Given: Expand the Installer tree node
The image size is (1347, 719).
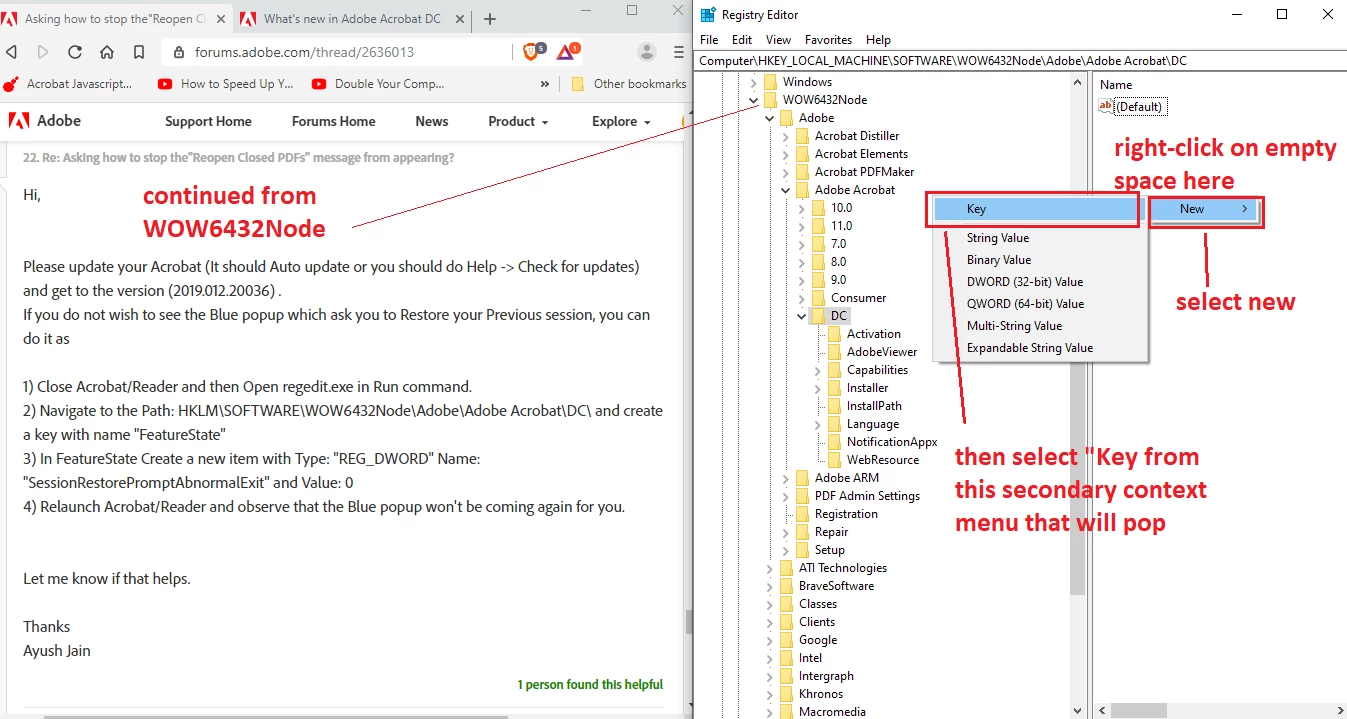Looking at the screenshot, I should (817, 388).
